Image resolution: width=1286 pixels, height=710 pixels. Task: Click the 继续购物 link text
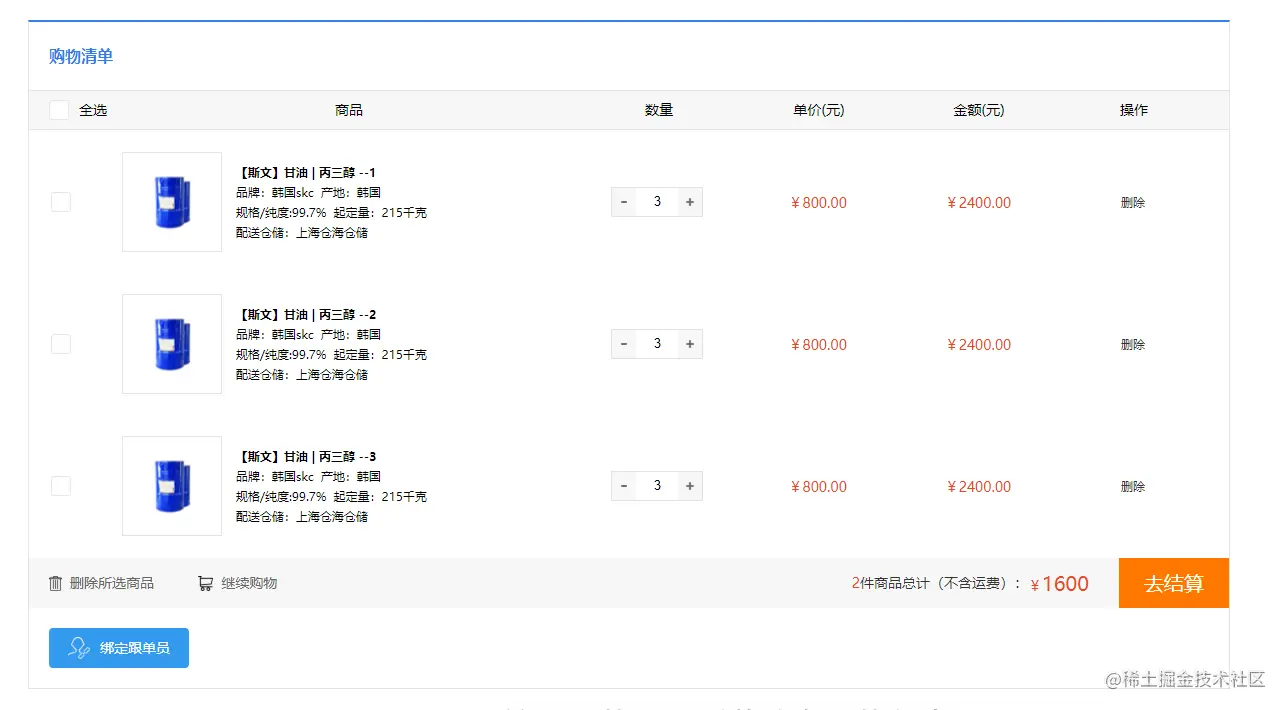(249, 583)
